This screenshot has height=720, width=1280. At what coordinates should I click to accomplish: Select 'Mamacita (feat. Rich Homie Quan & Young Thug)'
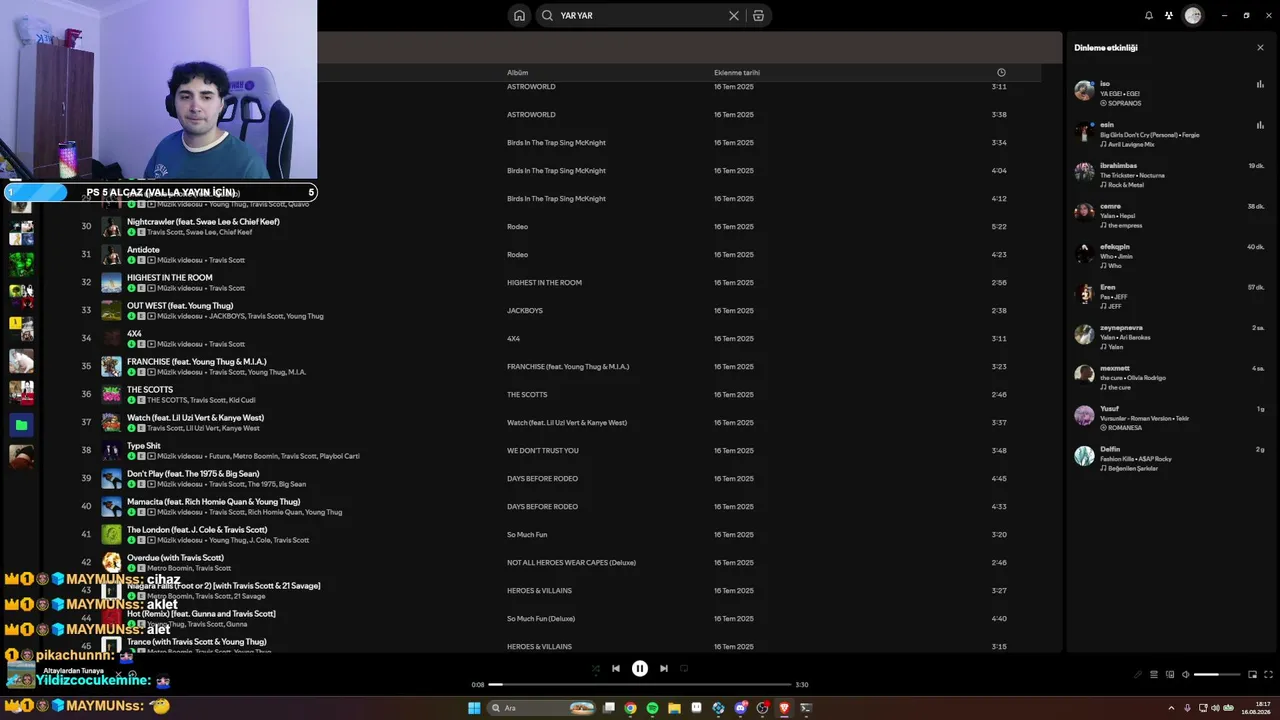(x=213, y=502)
